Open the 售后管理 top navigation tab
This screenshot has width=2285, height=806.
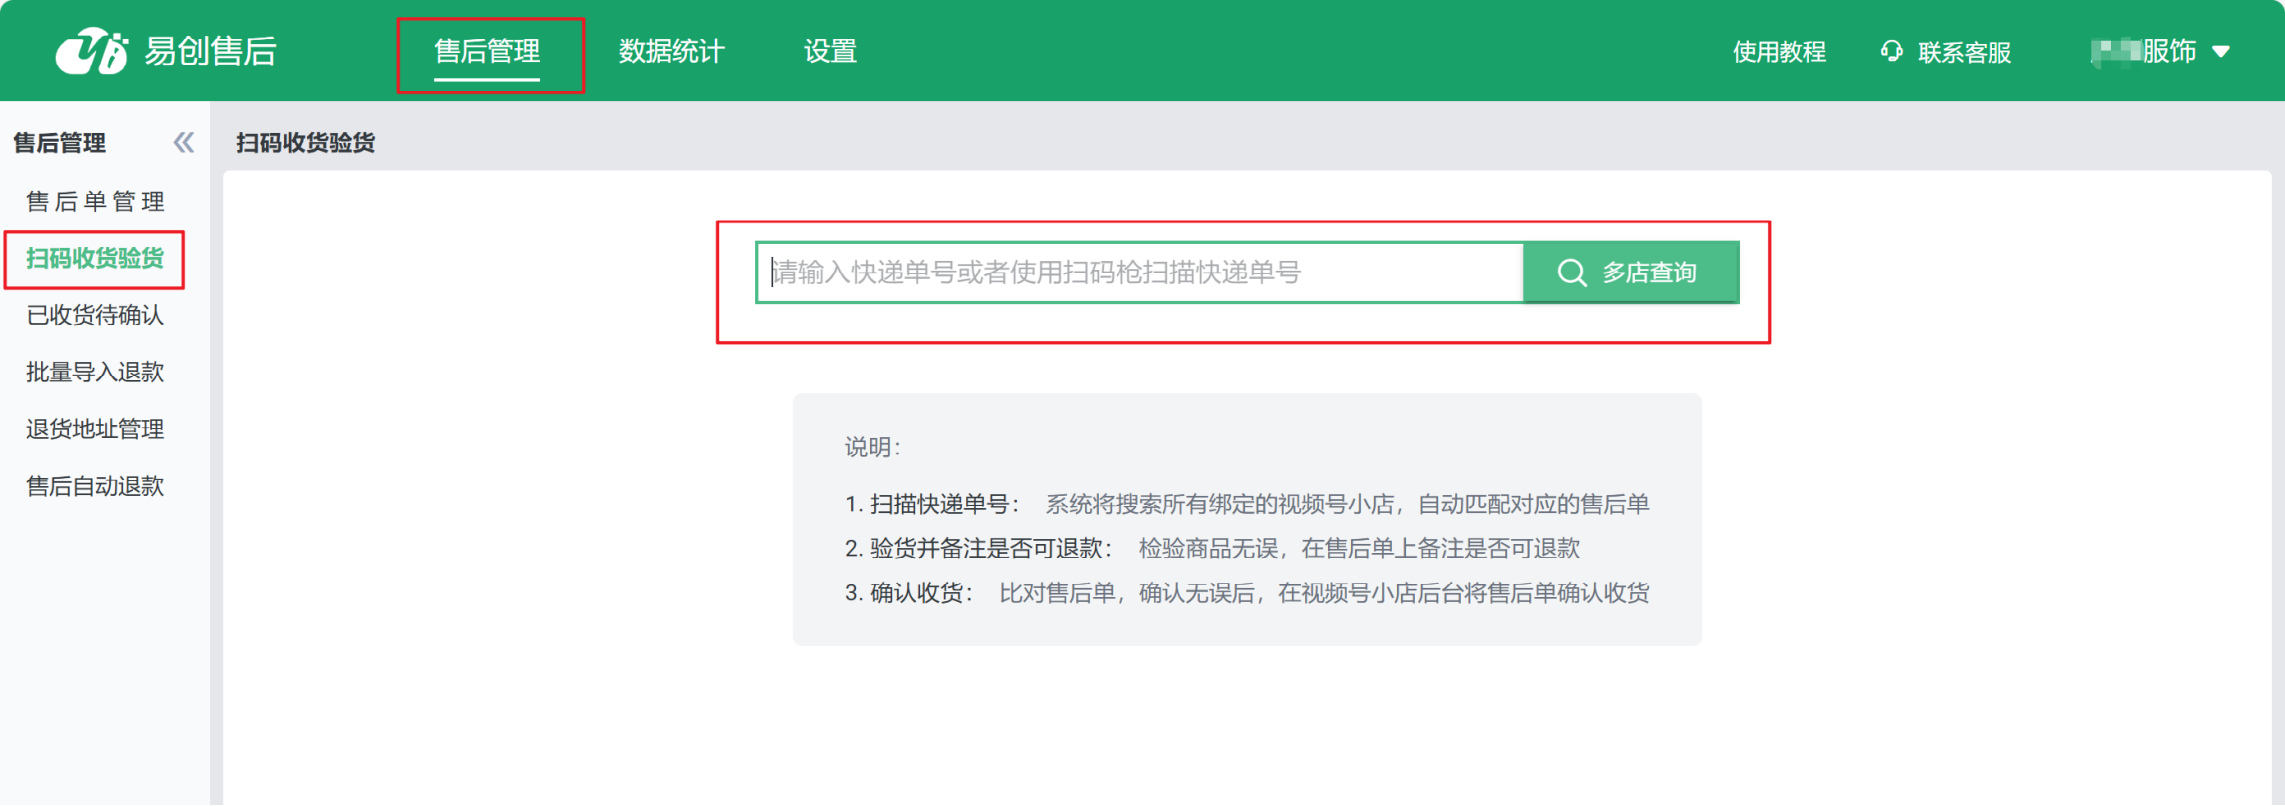[487, 52]
